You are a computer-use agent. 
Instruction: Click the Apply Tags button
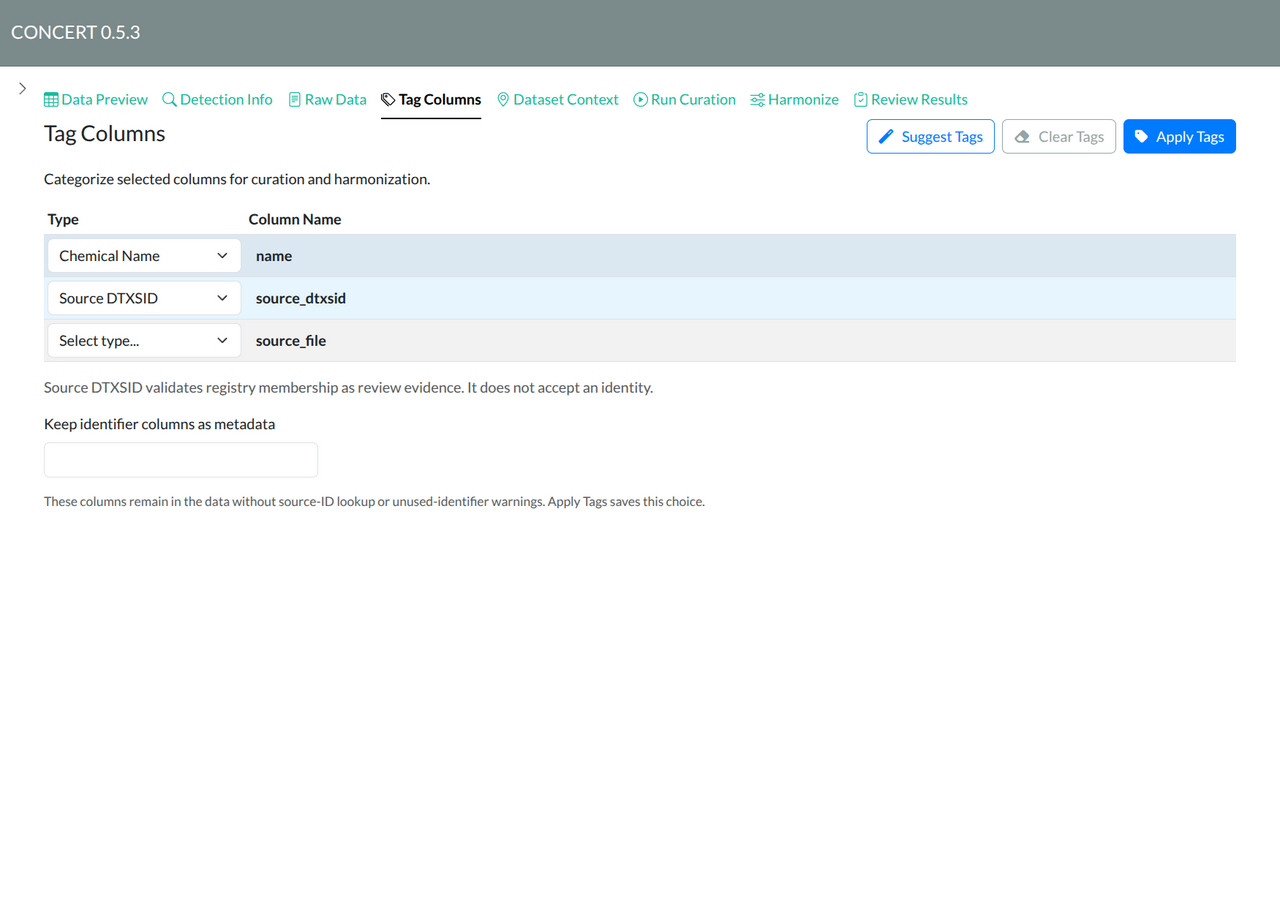(1179, 137)
